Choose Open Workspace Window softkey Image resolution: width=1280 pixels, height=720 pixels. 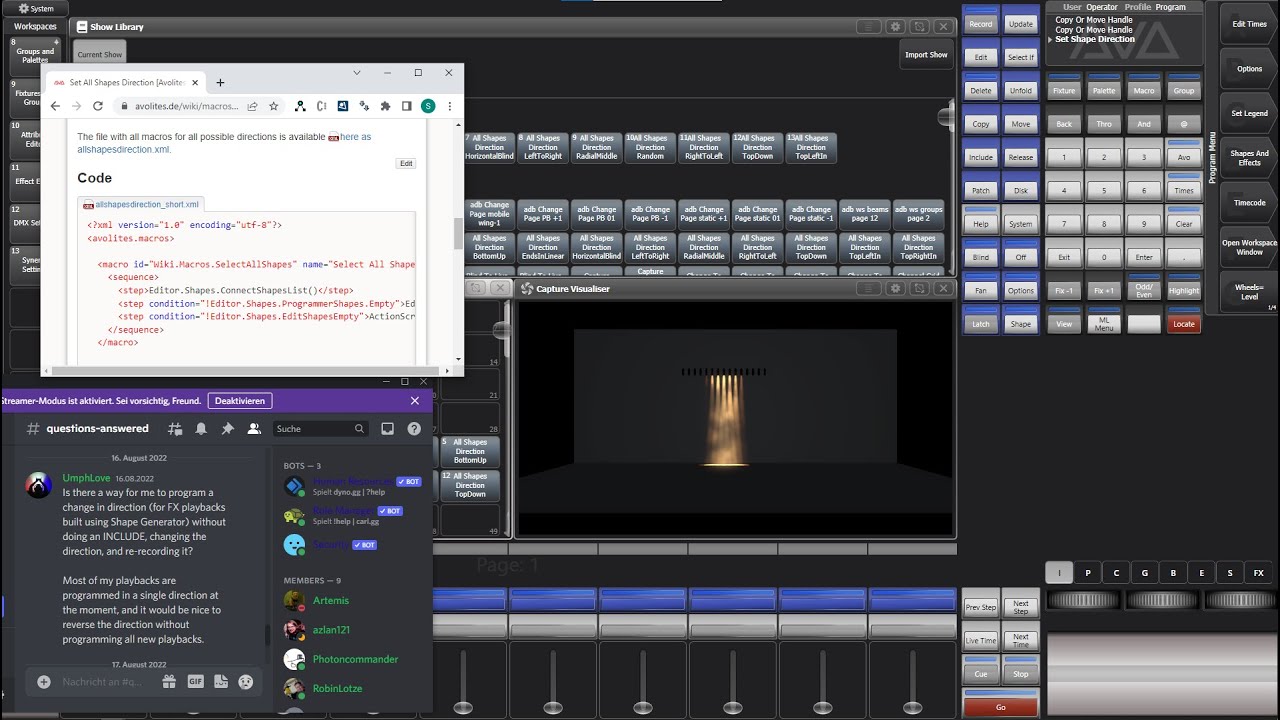pyautogui.click(x=1249, y=247)
